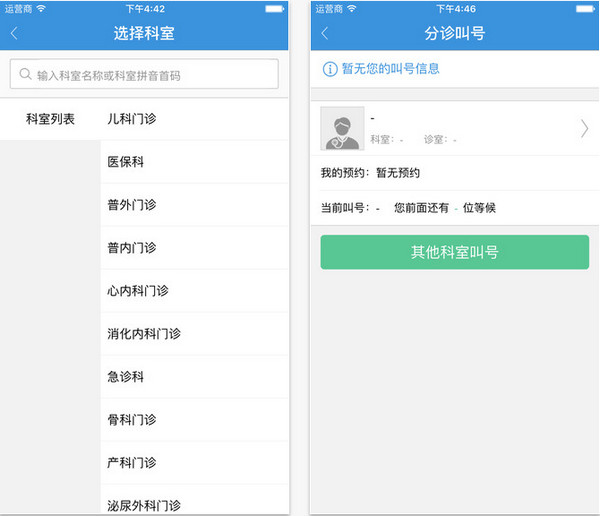Image resolution: width=600 pixels, height=516 pixels.
Task: Click the 其他科室叫号 green button
Action: pyautogui.click(x=454, y=252)
